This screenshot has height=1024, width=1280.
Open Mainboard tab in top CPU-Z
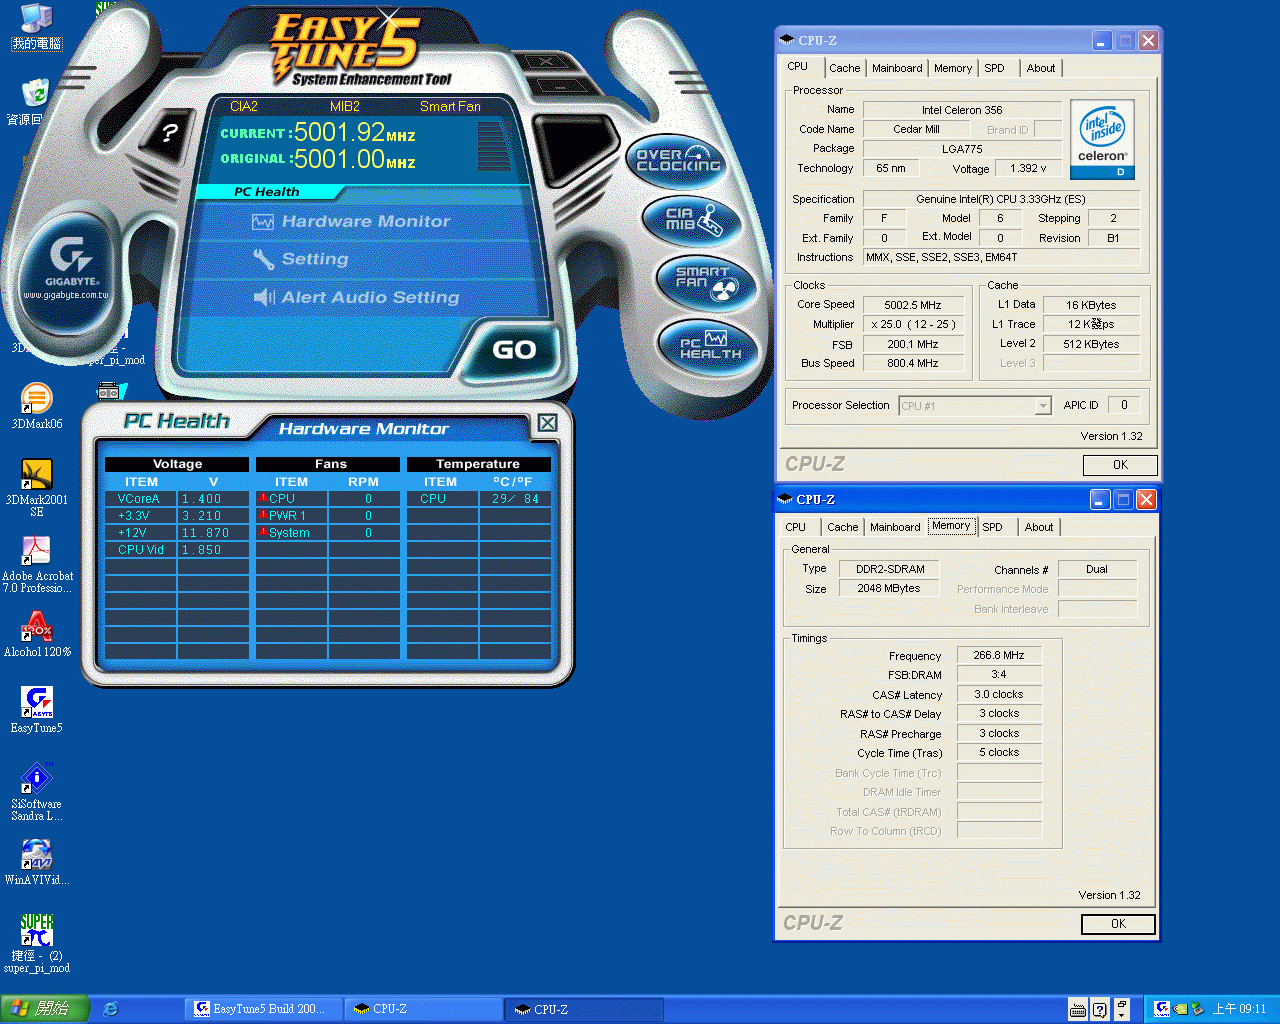(x=897, y=68)
